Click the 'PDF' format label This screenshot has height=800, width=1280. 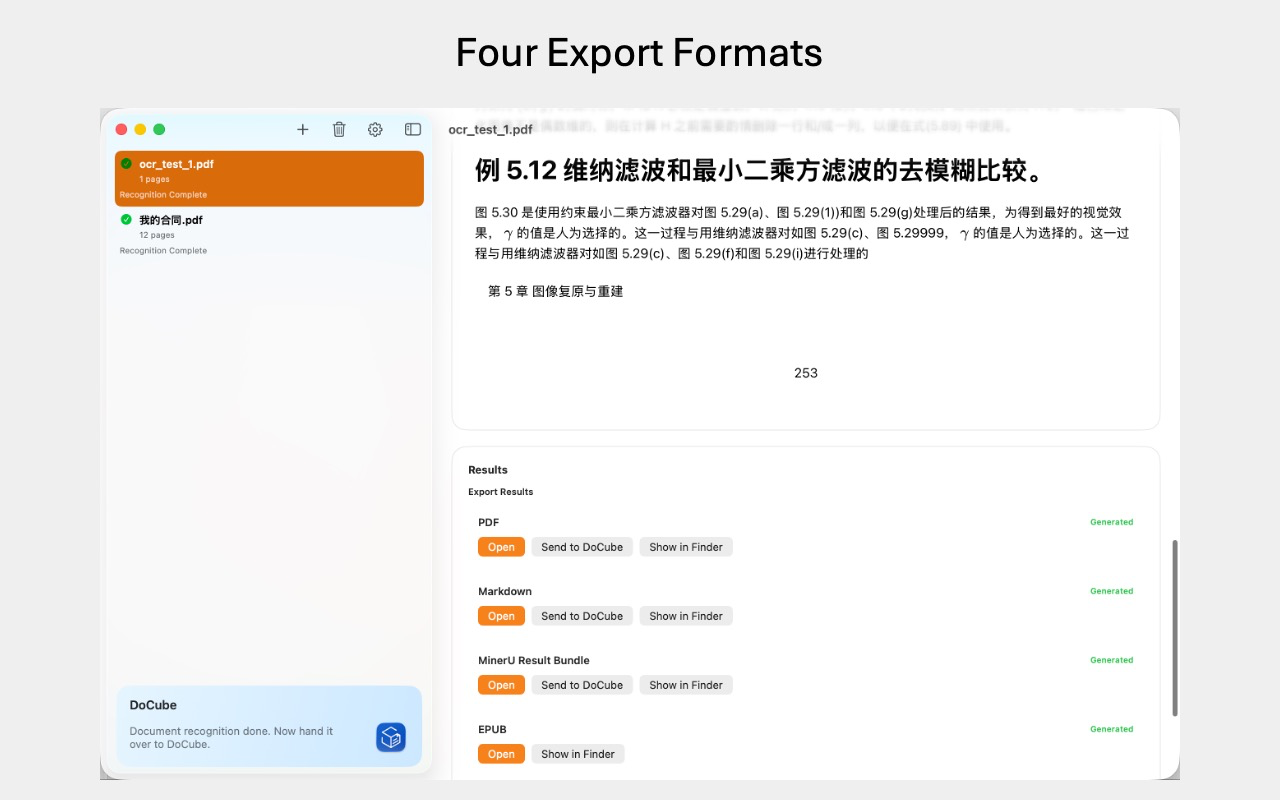point(488,522)
